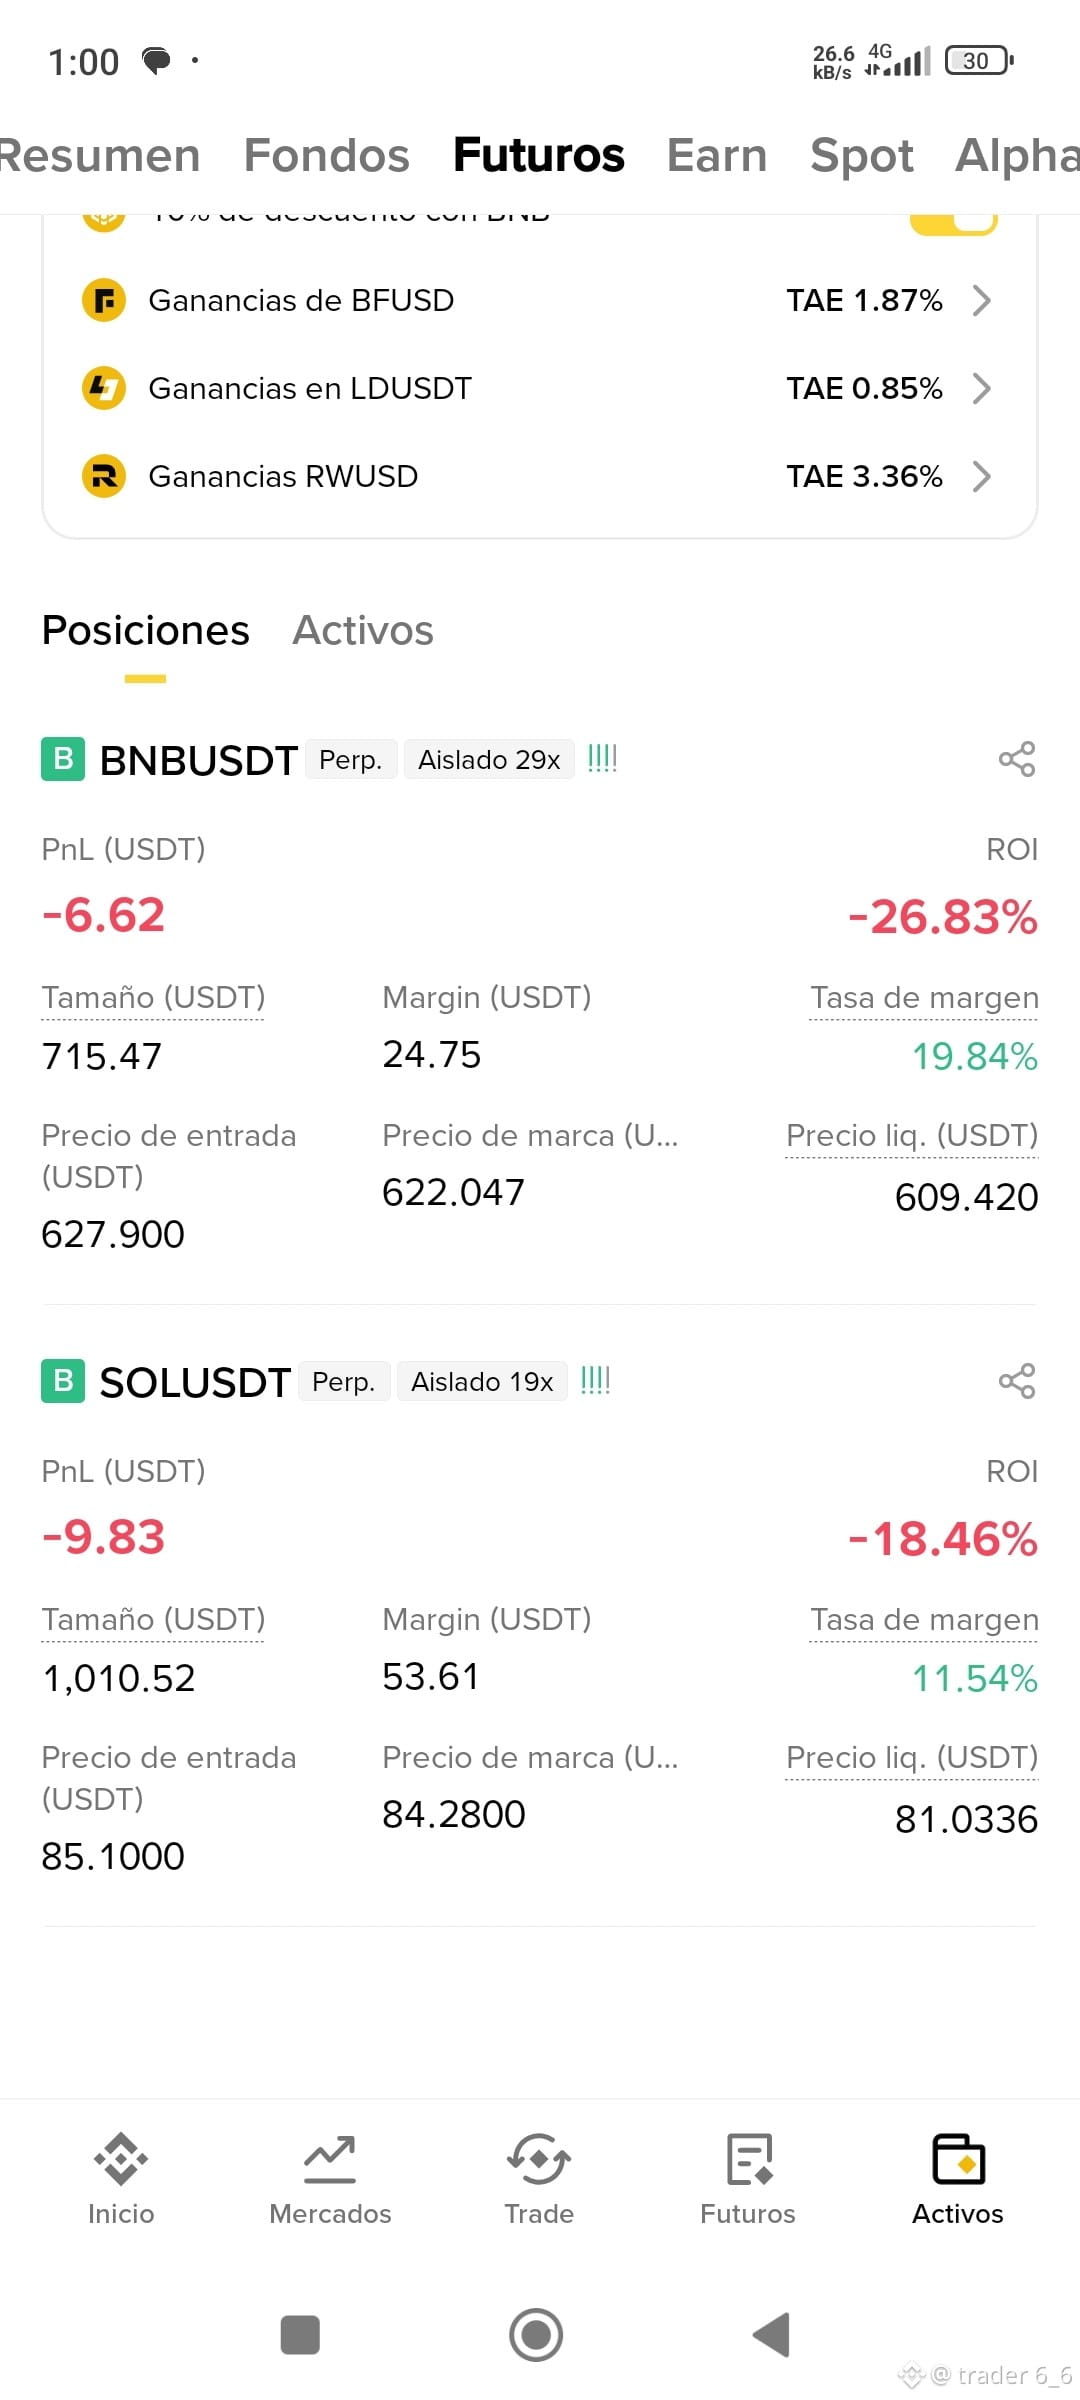
Task: Switch to the Fondos tab
Action: (327, 156)
